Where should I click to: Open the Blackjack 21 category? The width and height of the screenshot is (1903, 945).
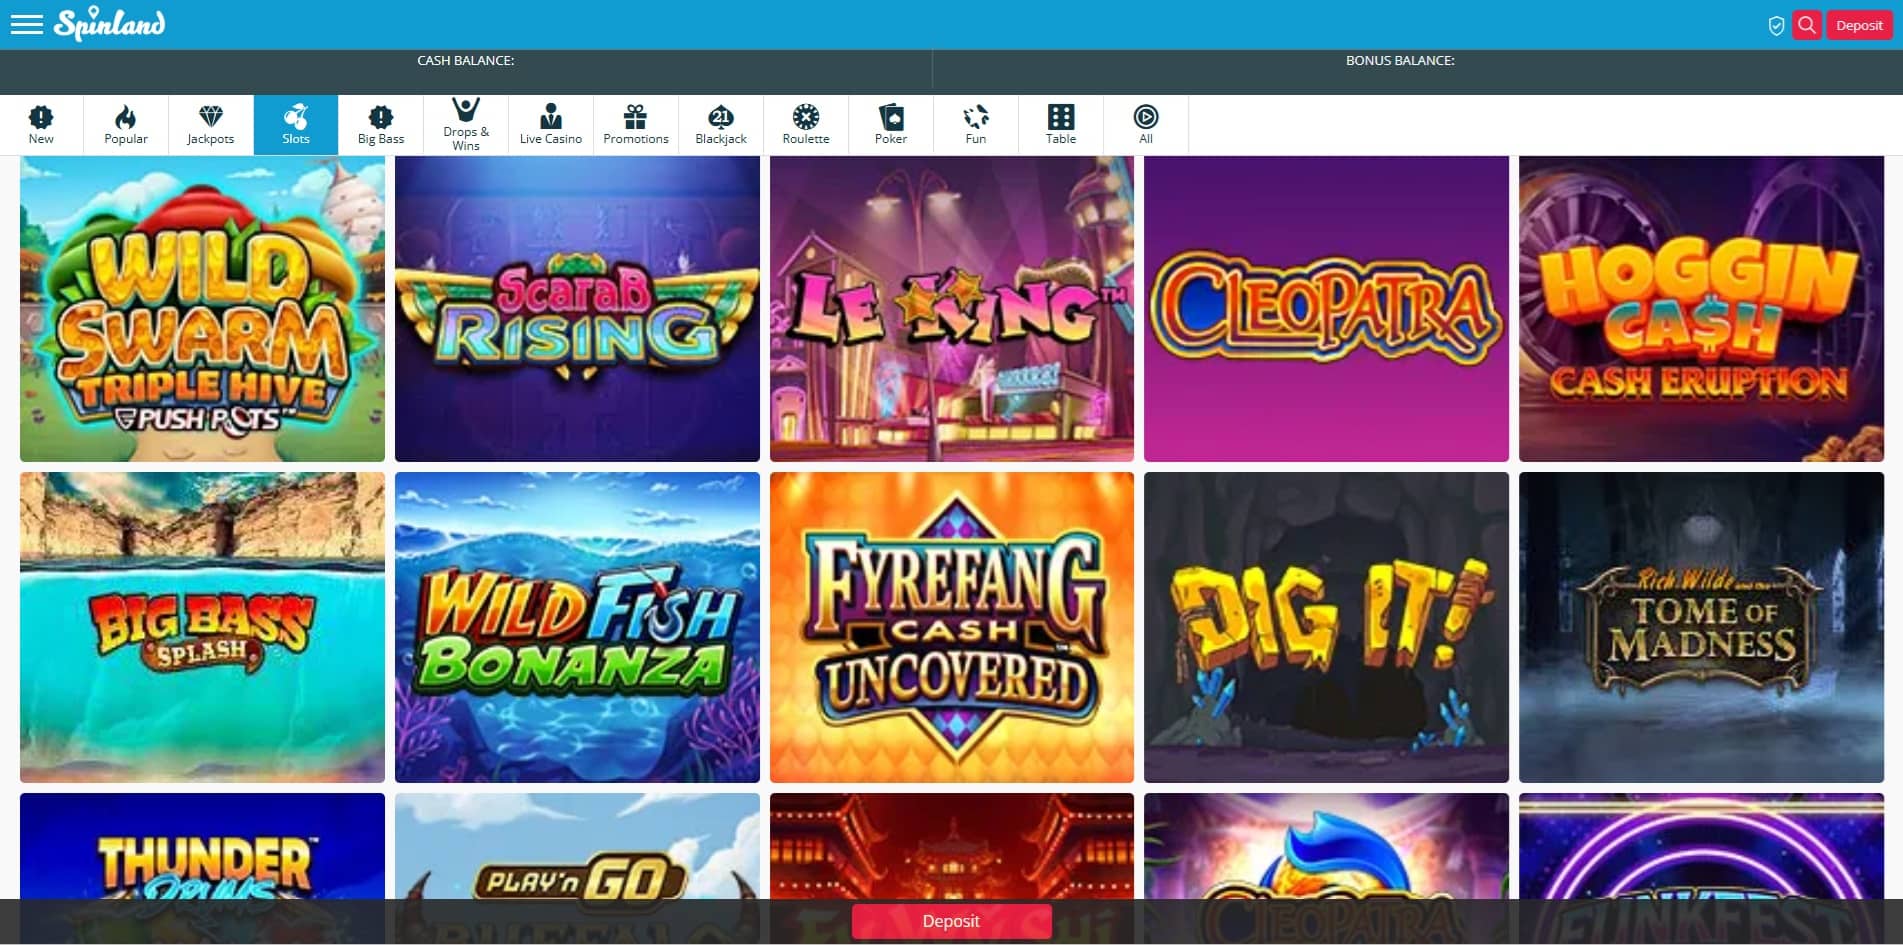click(x=720, y=125)
